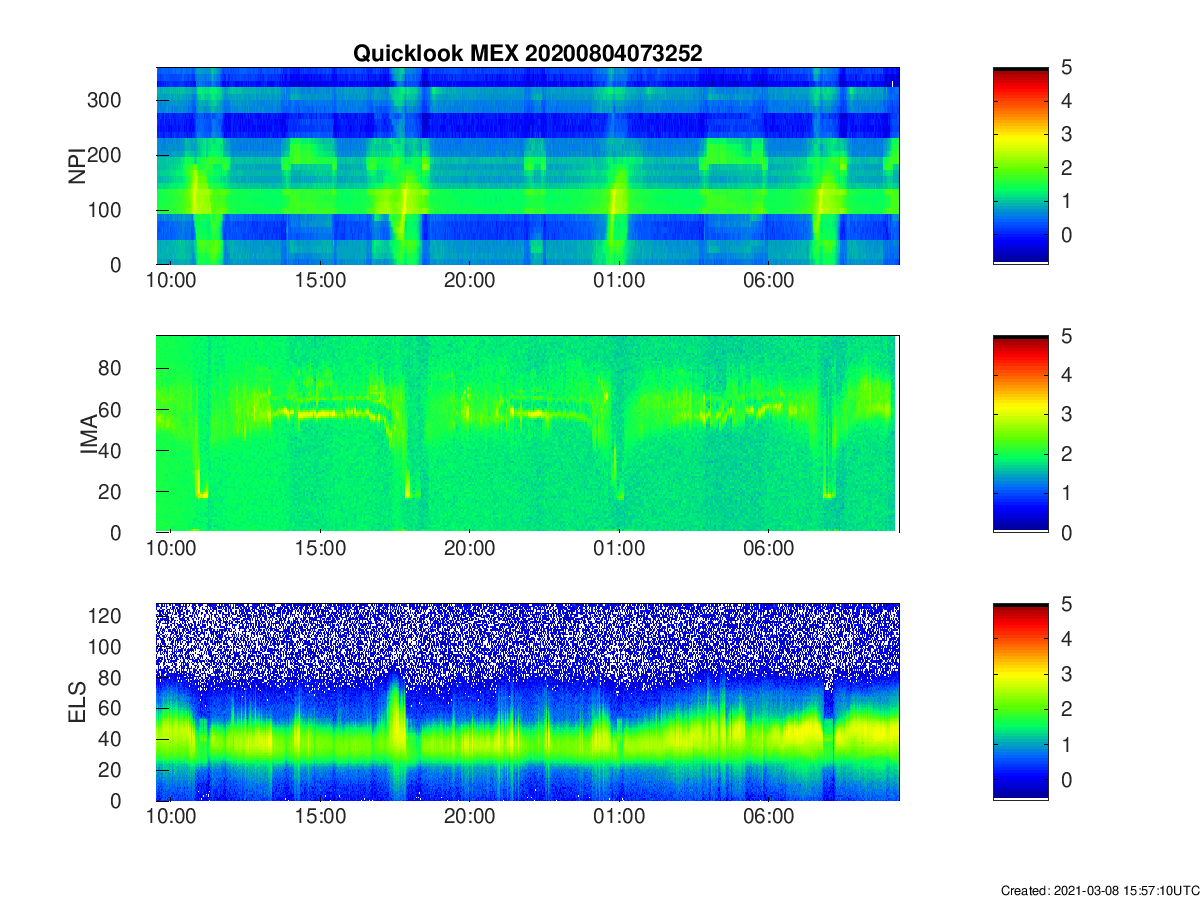
Task: Click the 15:00 time tick of NPI panel
Action: (320, 282)
